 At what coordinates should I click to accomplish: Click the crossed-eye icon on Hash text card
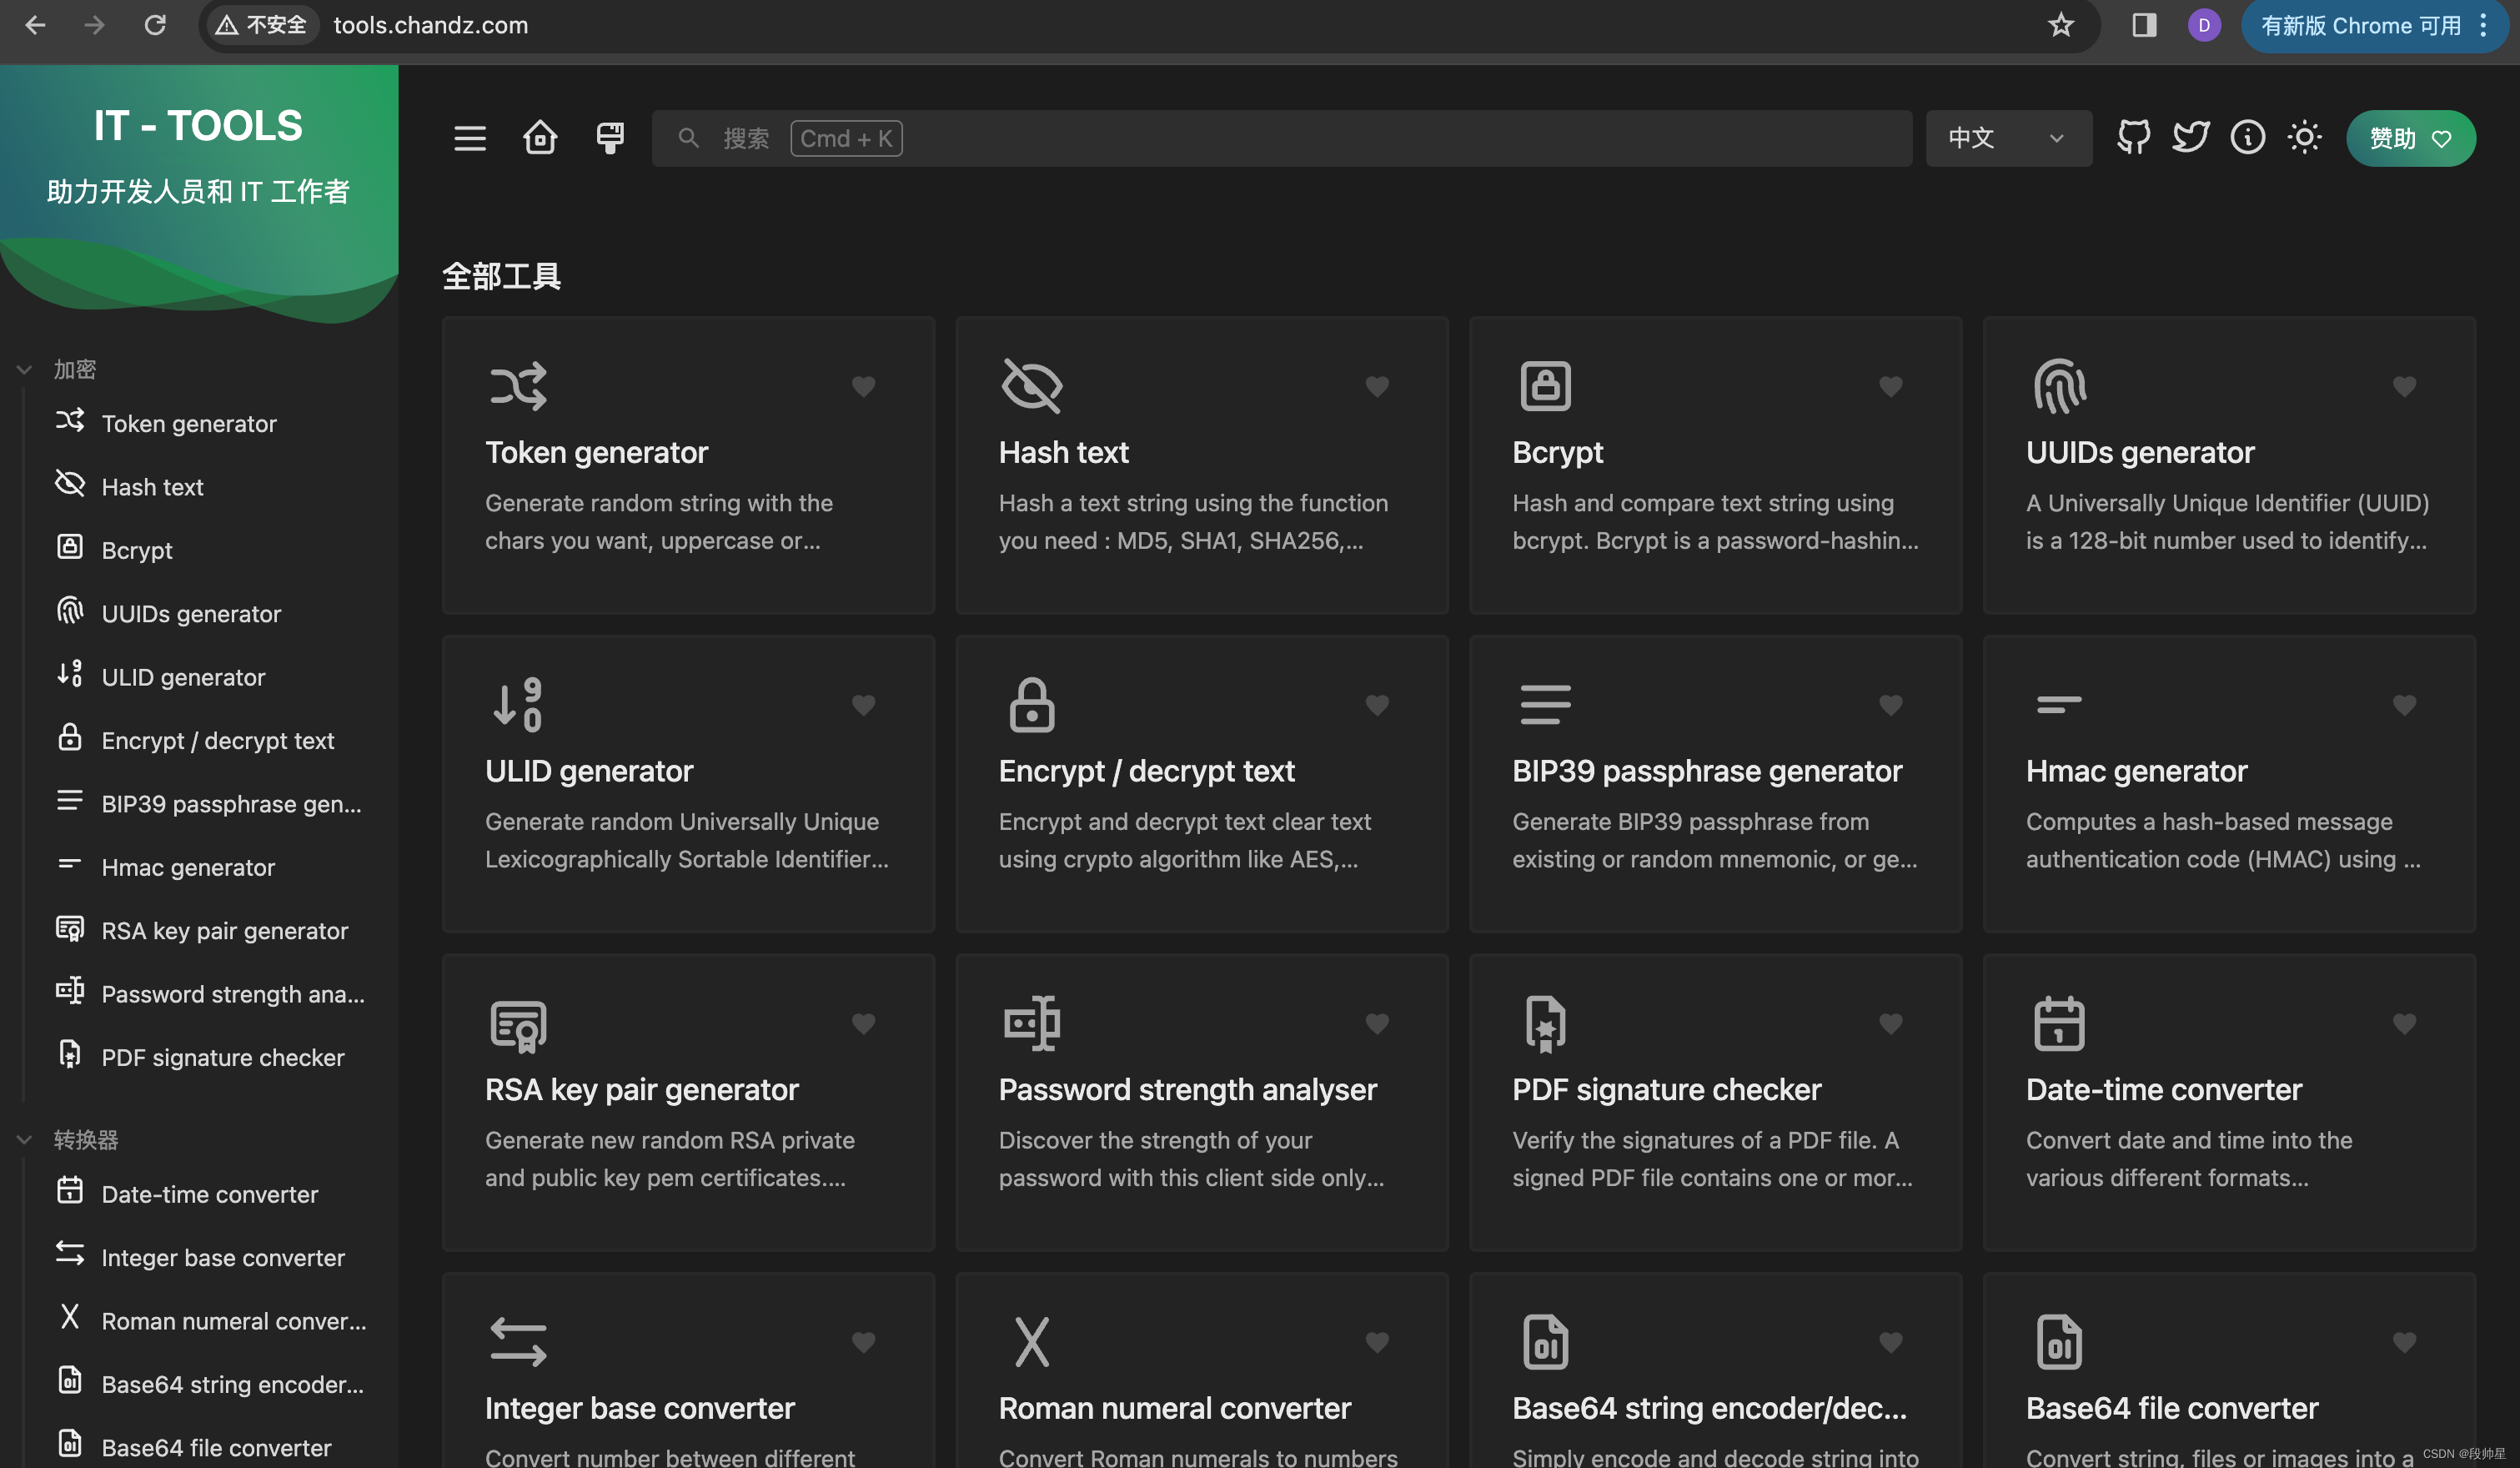(1031, 386)
